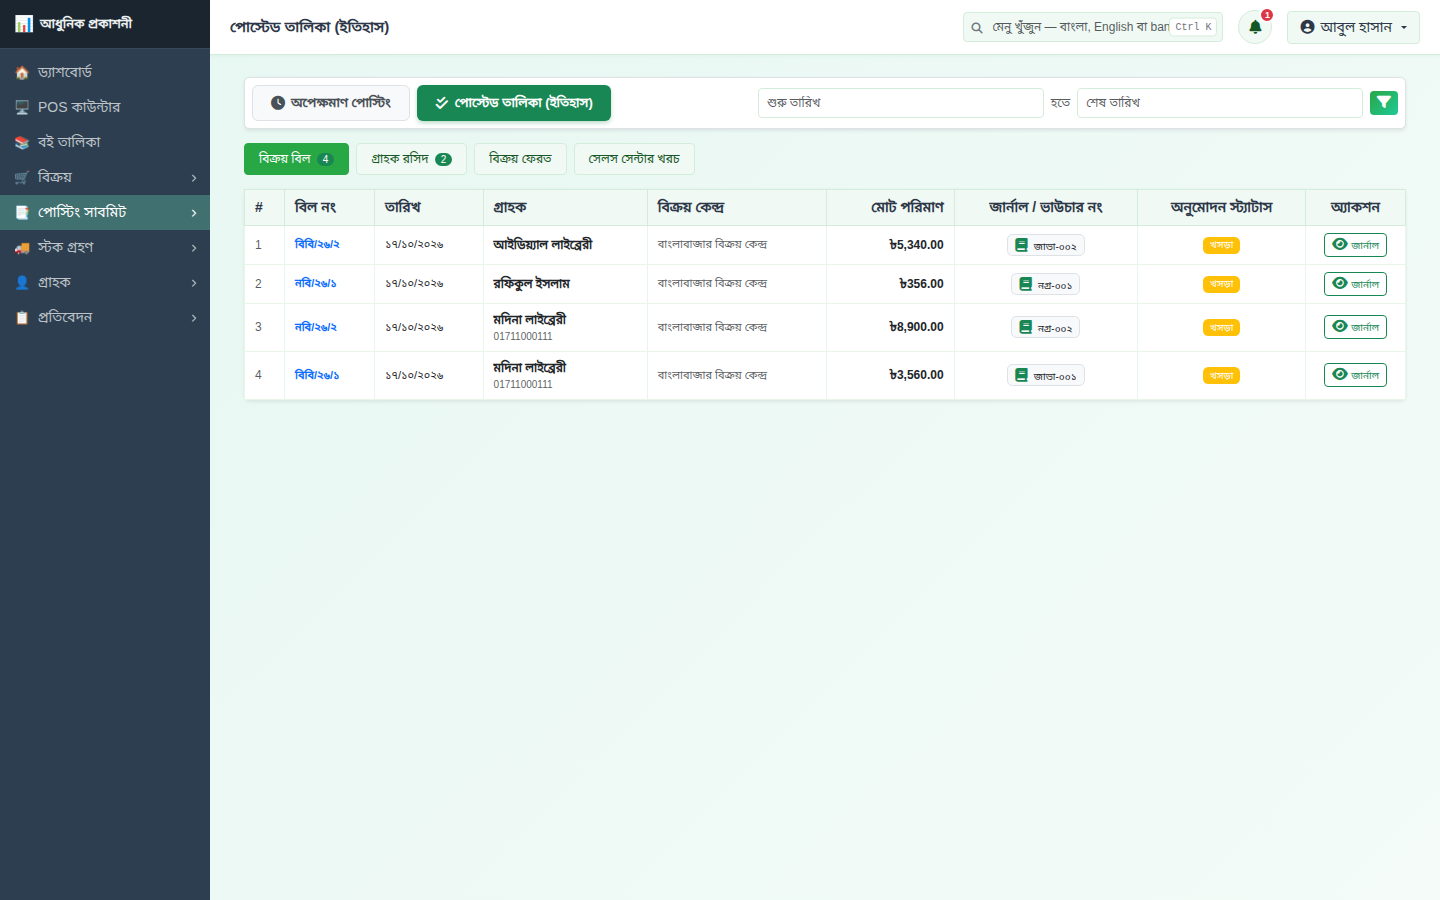1440x900 pixels.
Task: Select the পোস্টেড তালিকা (ইতিহাস) tab
Action: pyautogui.click(x=514, y=103)
